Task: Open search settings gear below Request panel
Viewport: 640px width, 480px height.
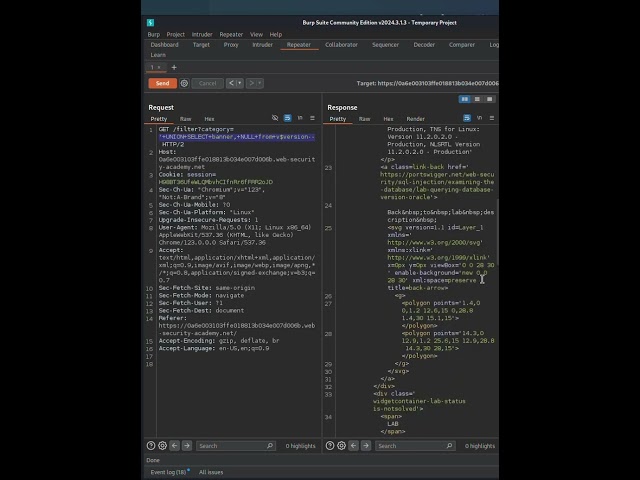Action: coord(162,445)
